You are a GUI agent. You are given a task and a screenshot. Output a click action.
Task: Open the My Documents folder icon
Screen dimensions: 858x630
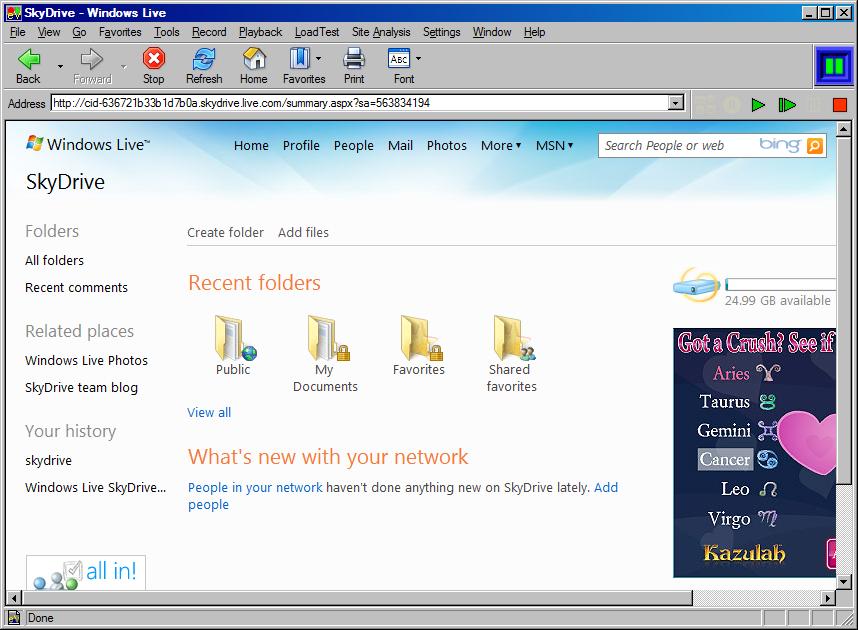(328, 338)
